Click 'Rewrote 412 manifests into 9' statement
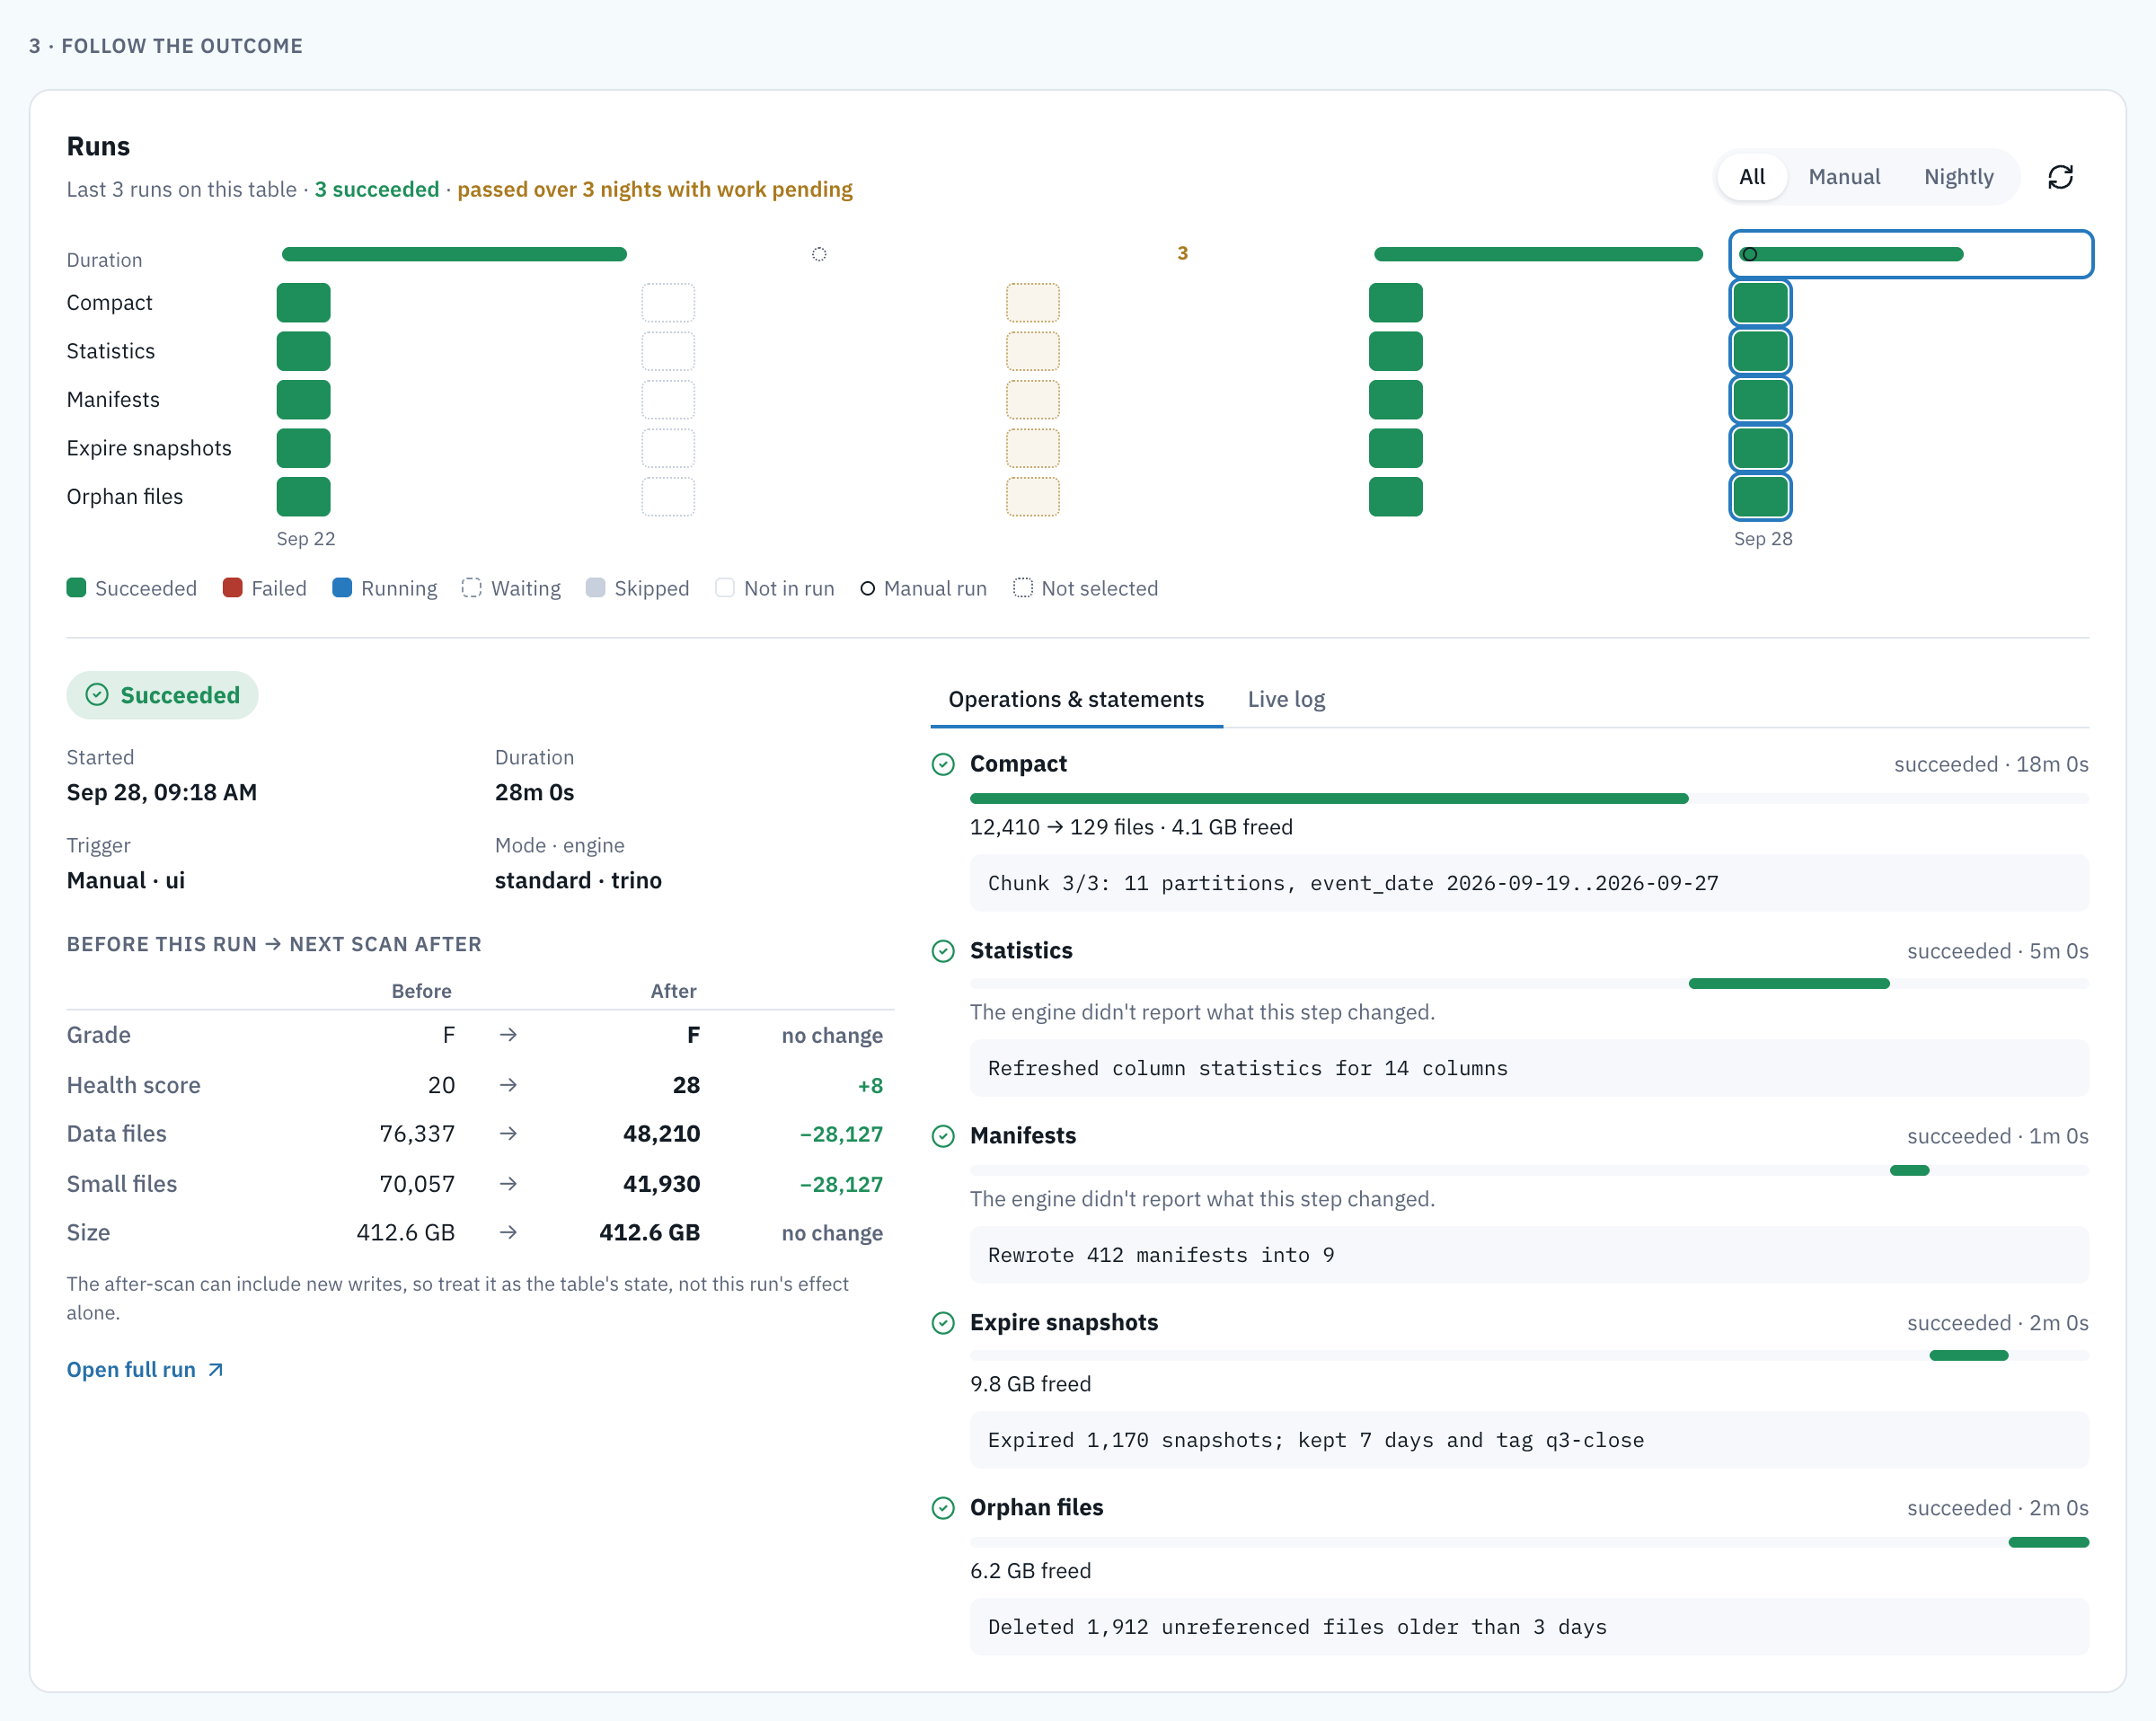 coord(1528,1255)
